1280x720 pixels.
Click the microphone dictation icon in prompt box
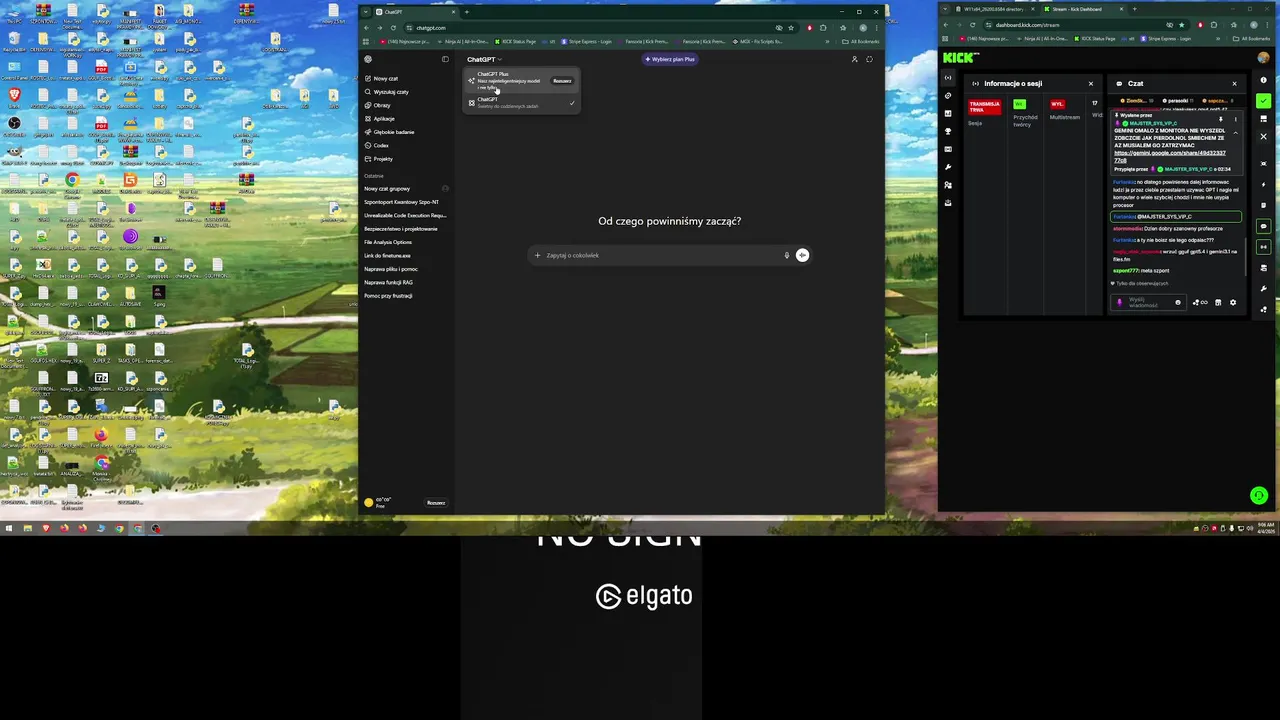pos(787,255)
